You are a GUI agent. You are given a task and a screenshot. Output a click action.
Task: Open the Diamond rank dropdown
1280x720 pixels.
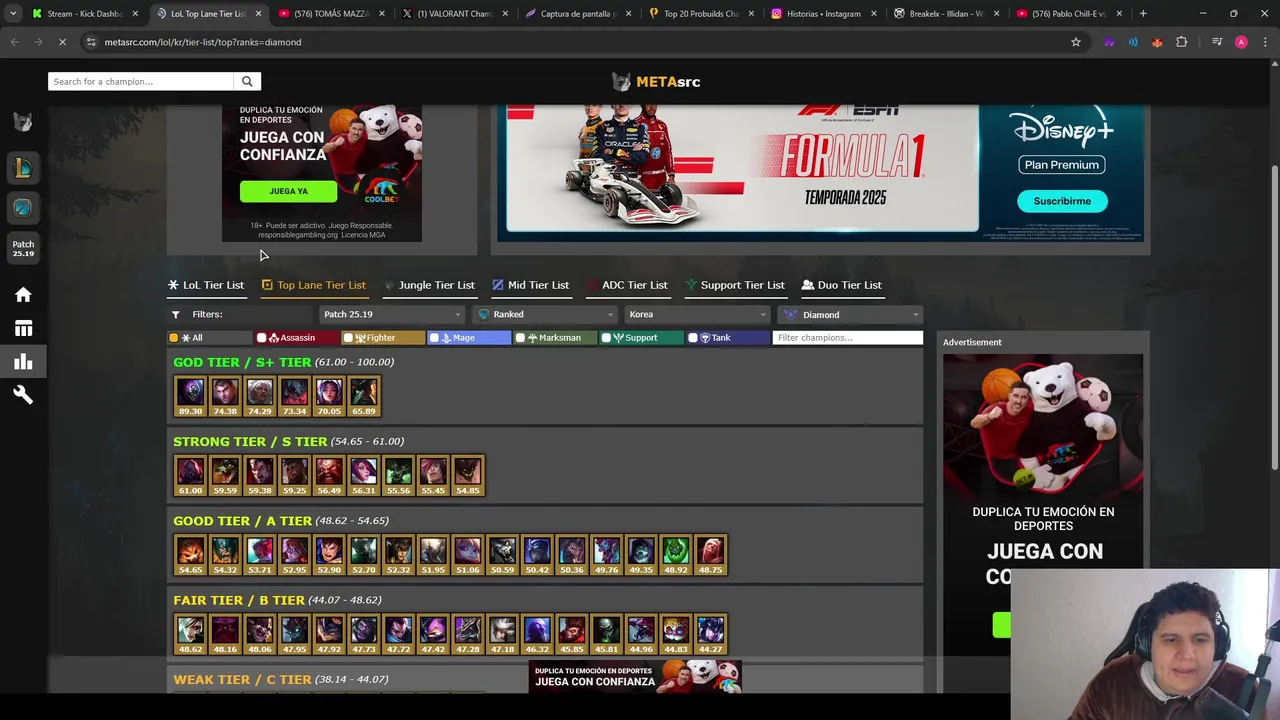tap(851, 315)
